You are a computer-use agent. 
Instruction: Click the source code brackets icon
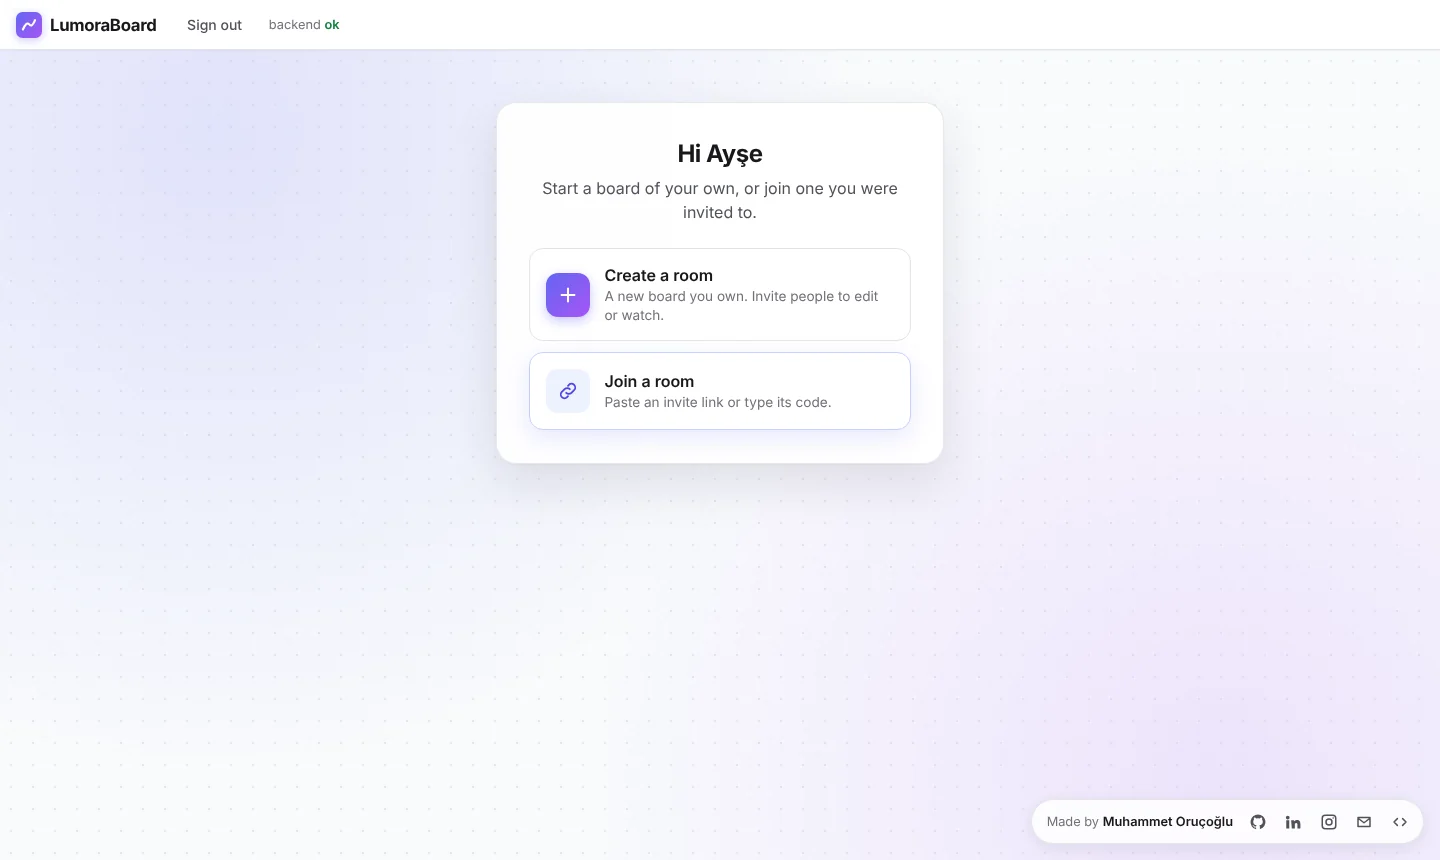click(x=1400, y=822)
